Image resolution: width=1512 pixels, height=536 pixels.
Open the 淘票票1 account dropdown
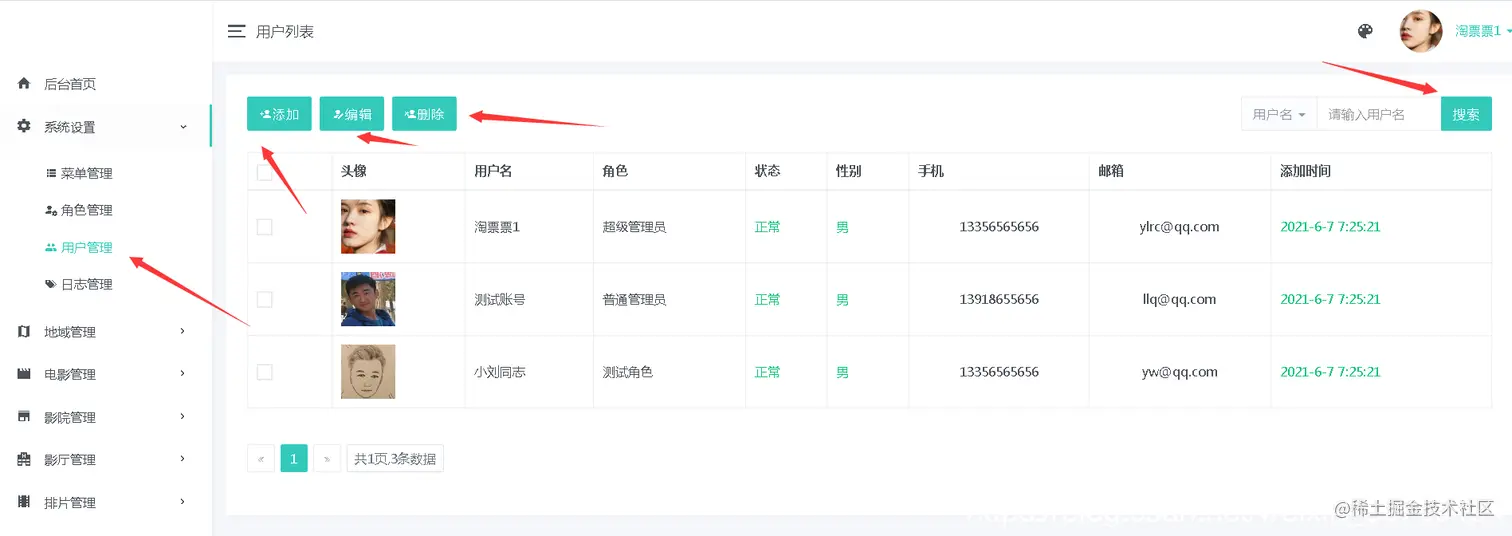tap(1481, 31)
